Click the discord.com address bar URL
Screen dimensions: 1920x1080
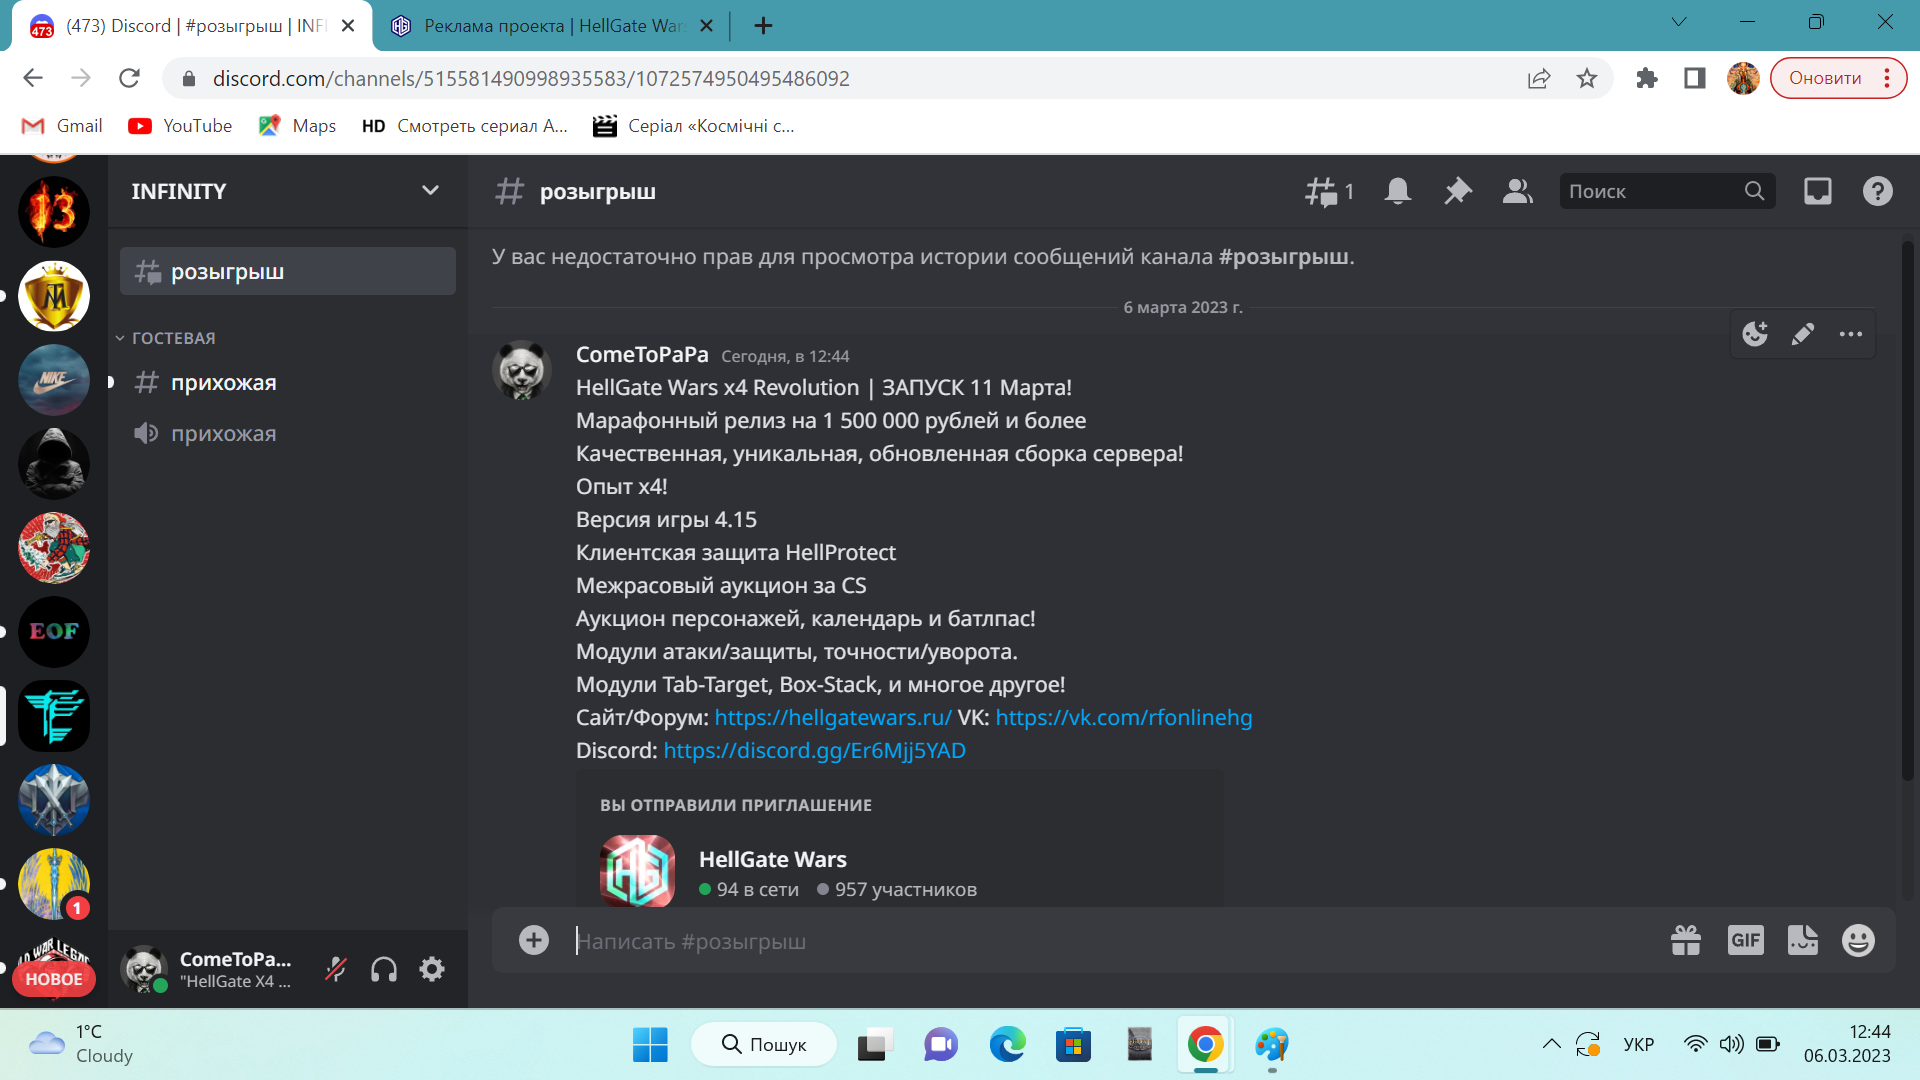pyautogui.click(x=531, y=78)
